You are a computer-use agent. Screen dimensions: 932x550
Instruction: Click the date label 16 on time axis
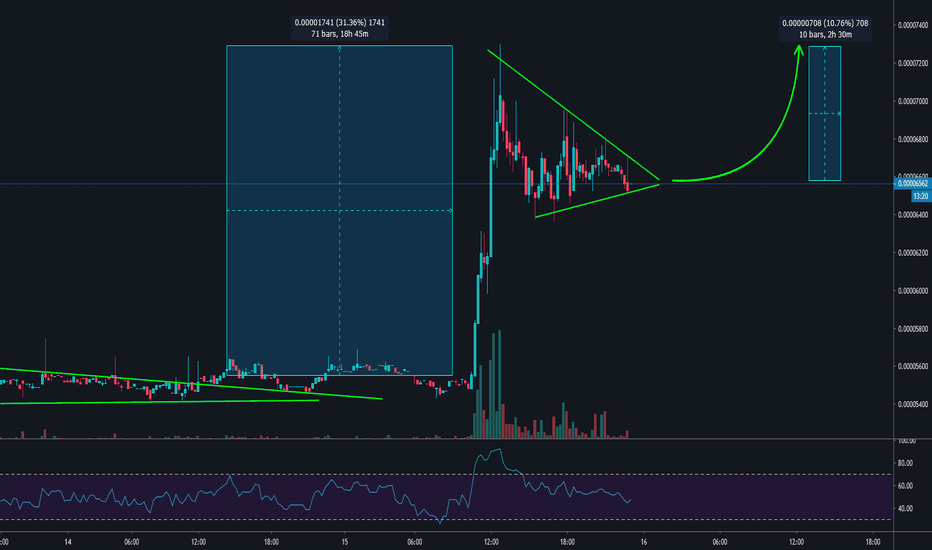tap(644, 542)
